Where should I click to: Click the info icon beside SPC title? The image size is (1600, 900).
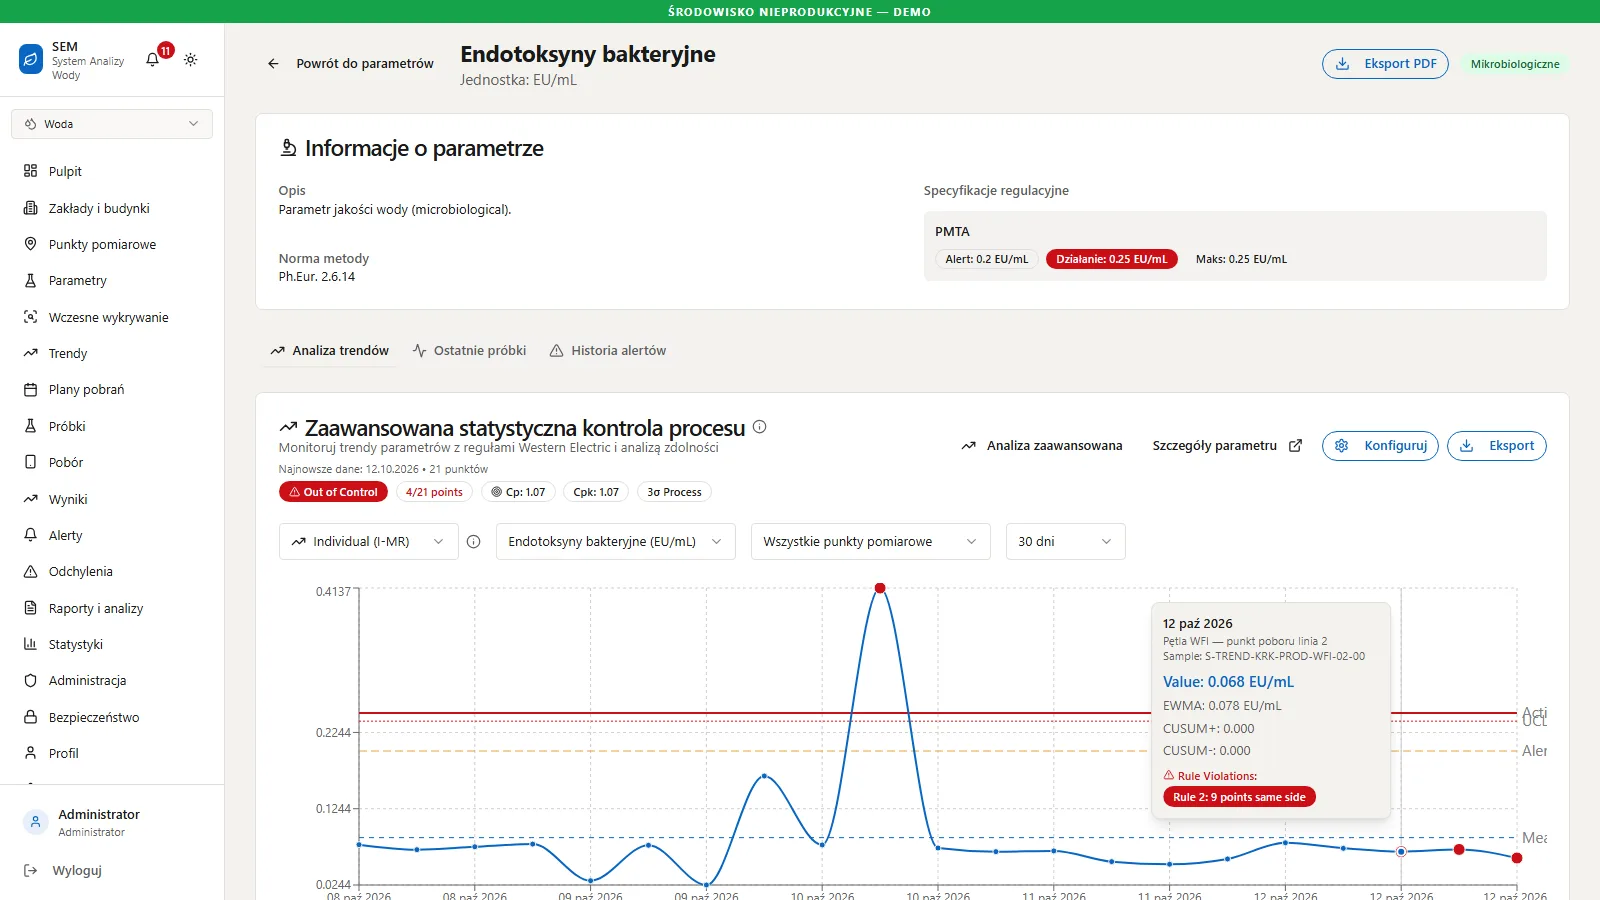point(760,427)
